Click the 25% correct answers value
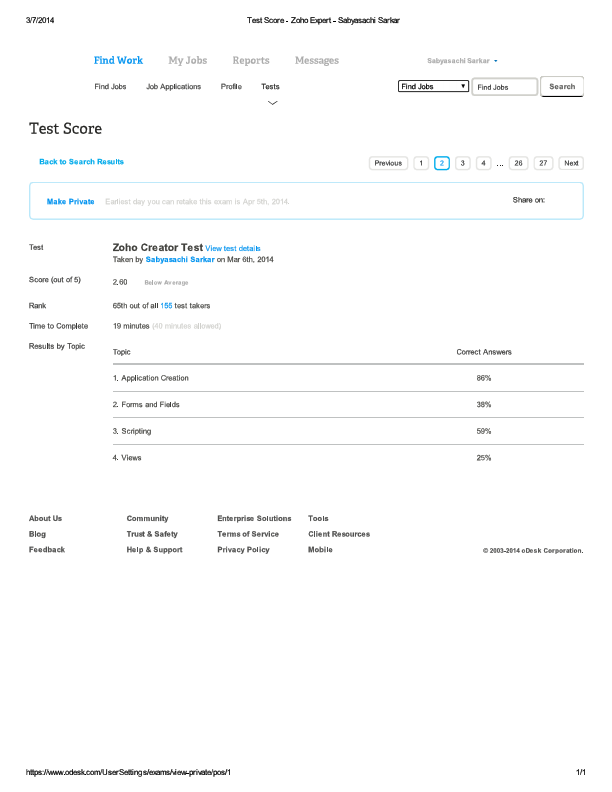Screen dimensions: 612x792 (484, 458)
